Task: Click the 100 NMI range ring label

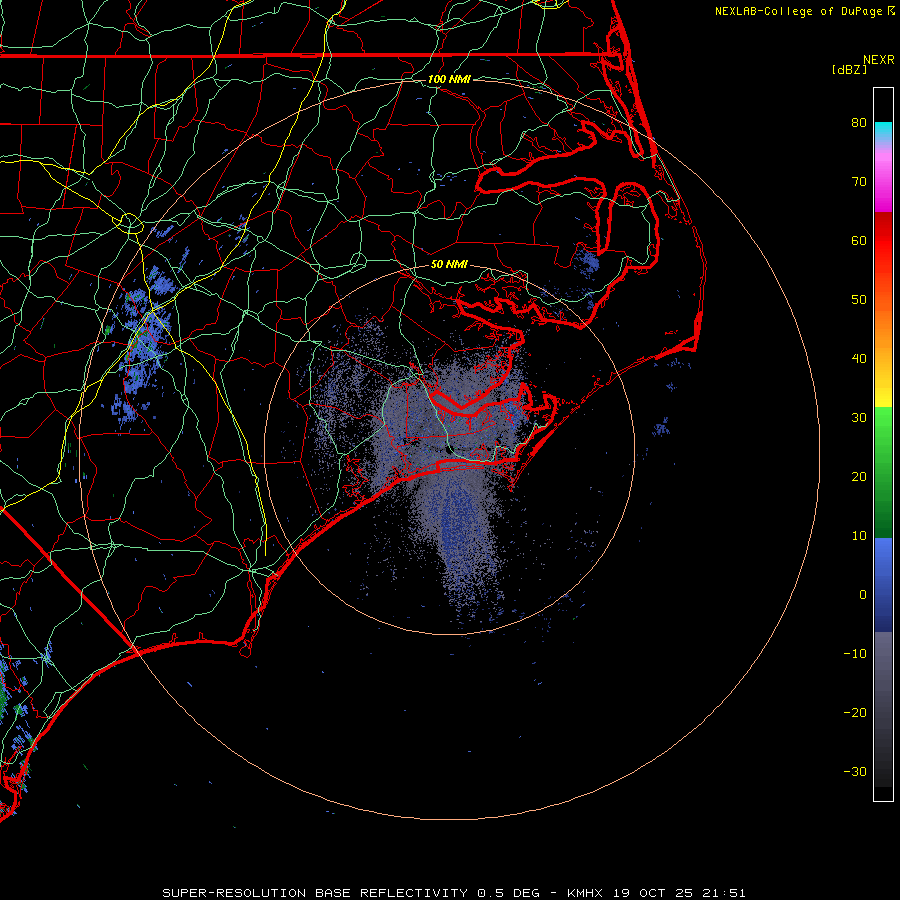Action: click(x=449, y=79)
